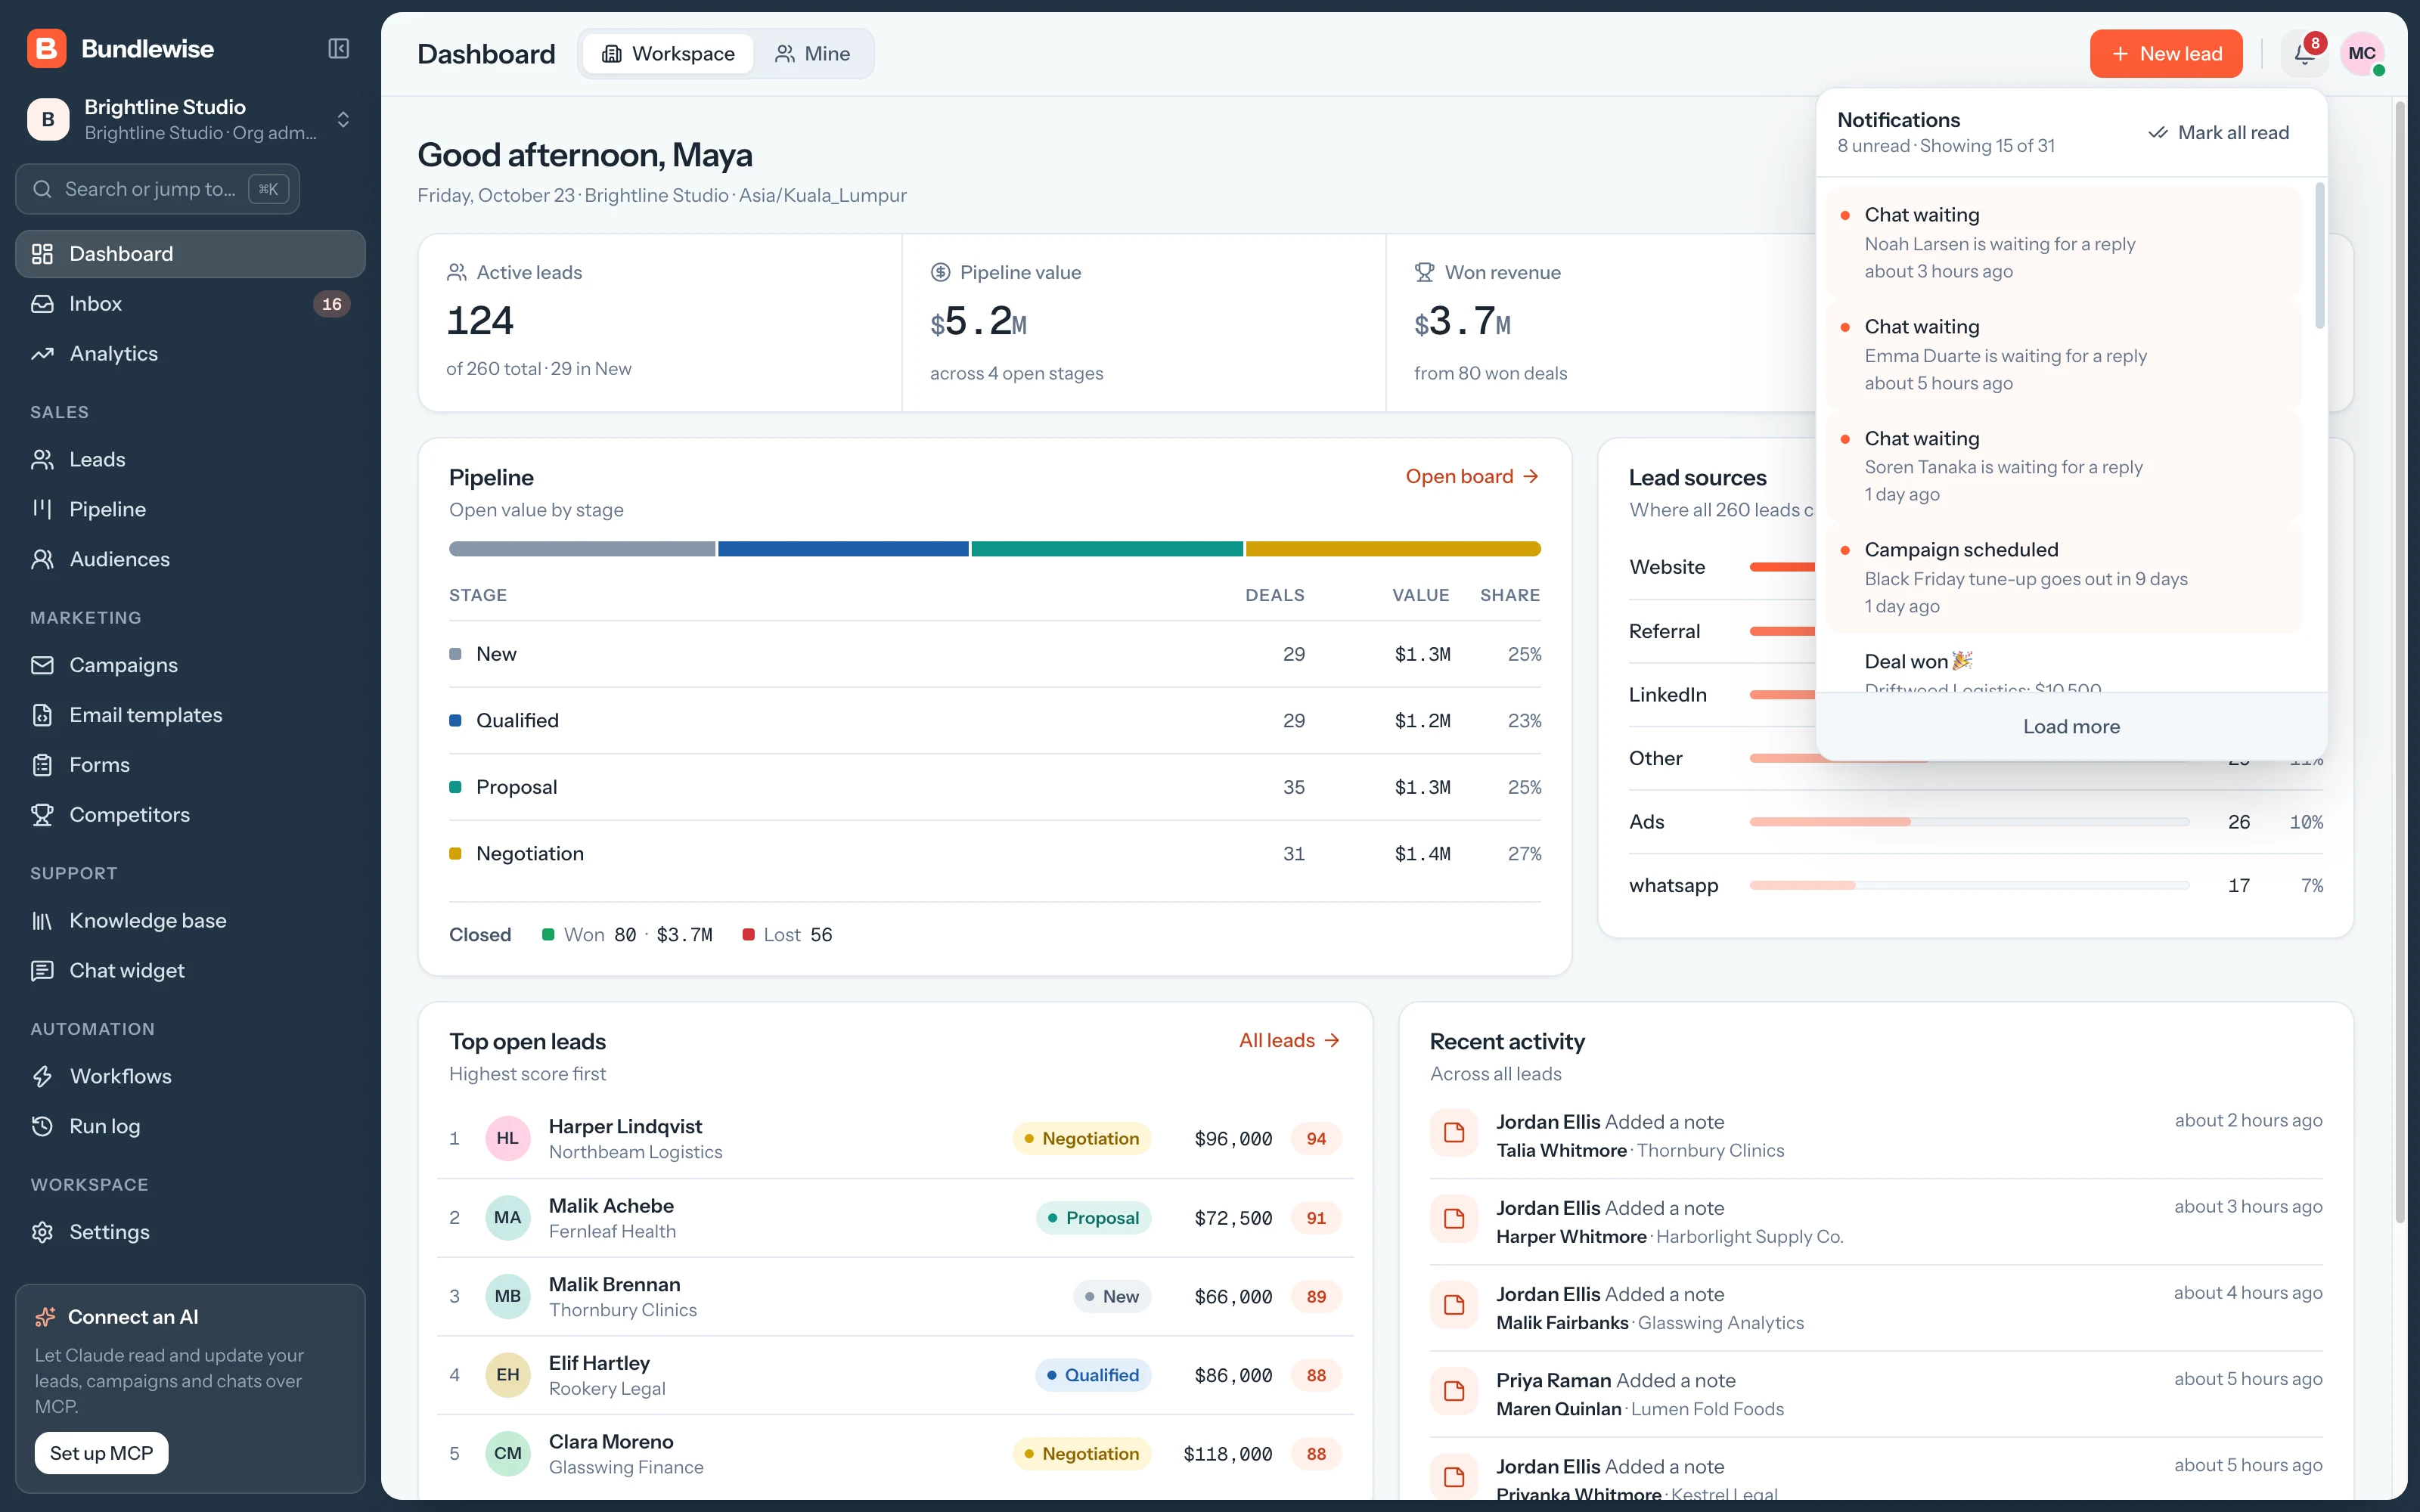The image size is (2420, 1512).
Task: Open Competitors in the sidebar
Action: [190, 816]
